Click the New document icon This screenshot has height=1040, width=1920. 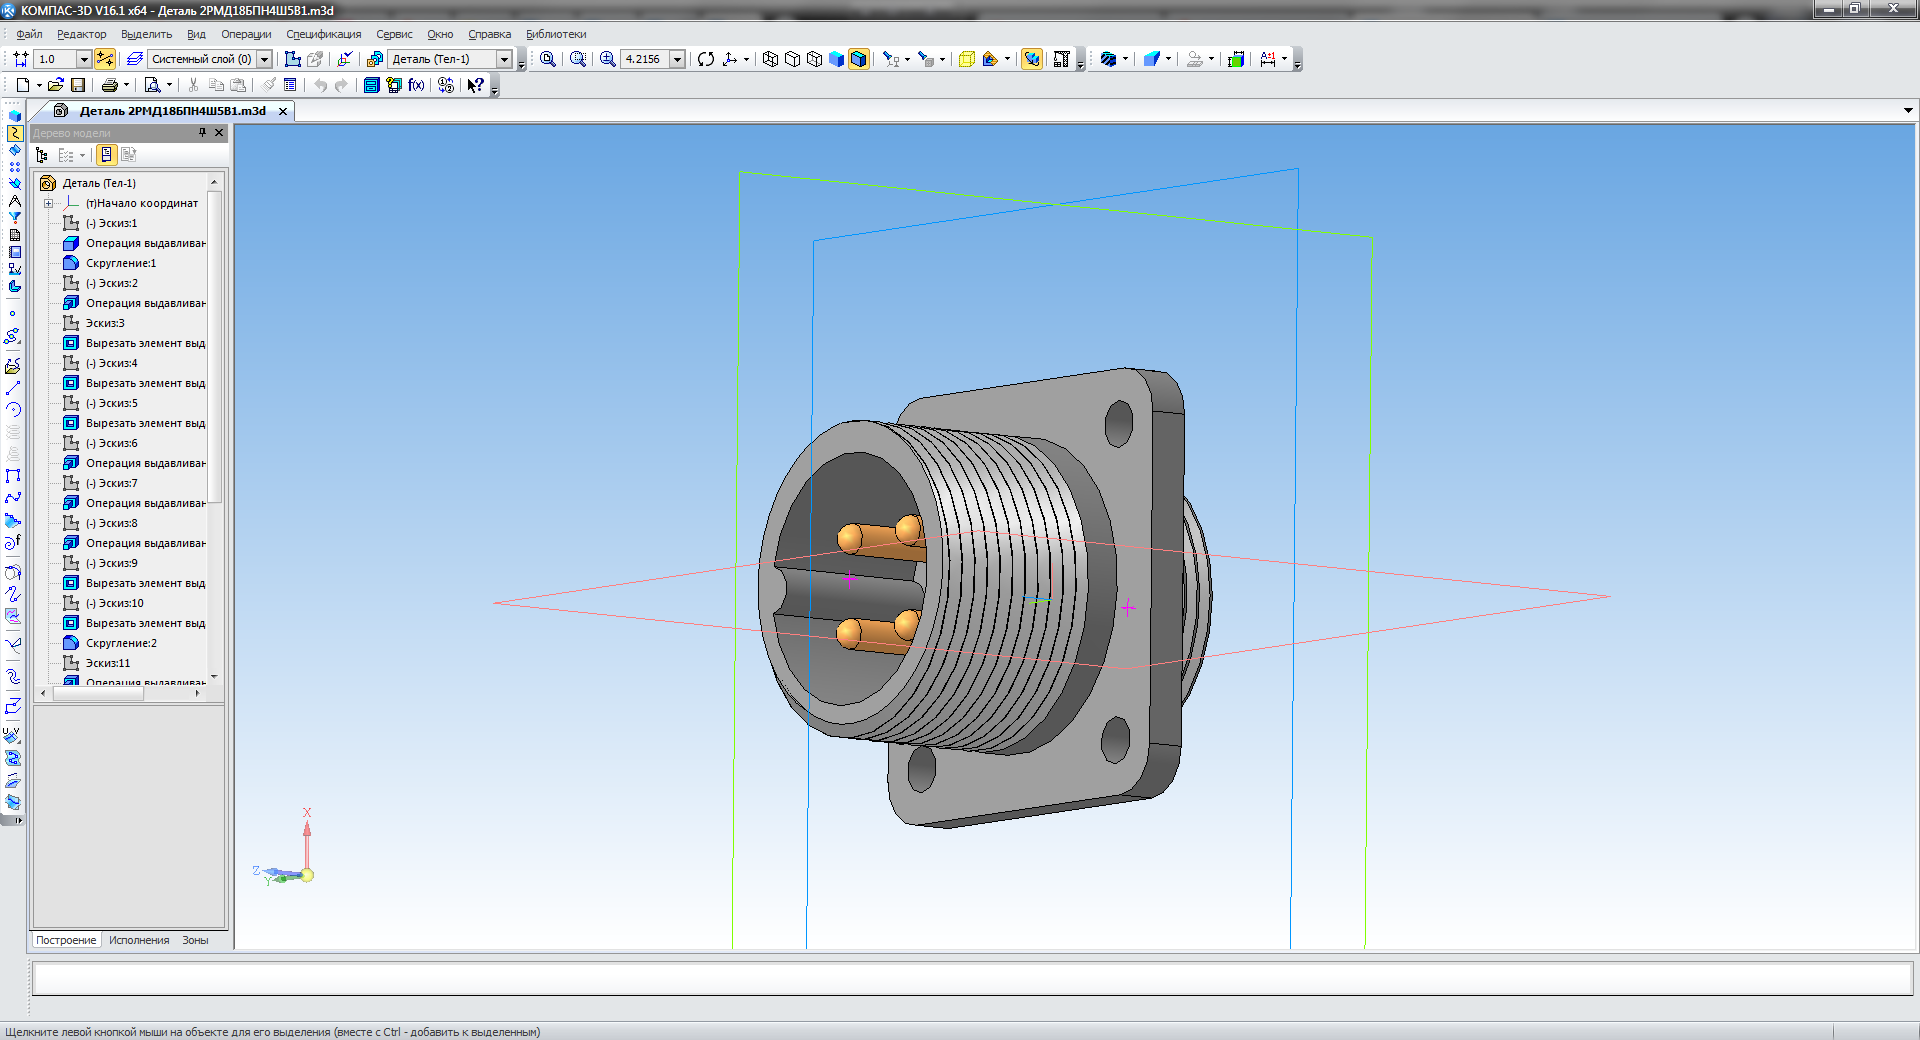coord(22,85)
